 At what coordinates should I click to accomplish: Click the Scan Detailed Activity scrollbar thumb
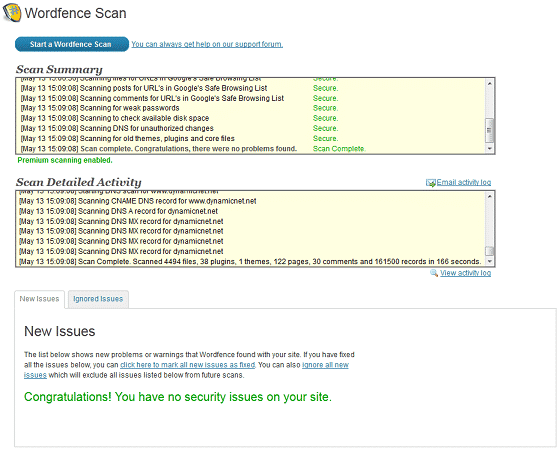point(490,251)
